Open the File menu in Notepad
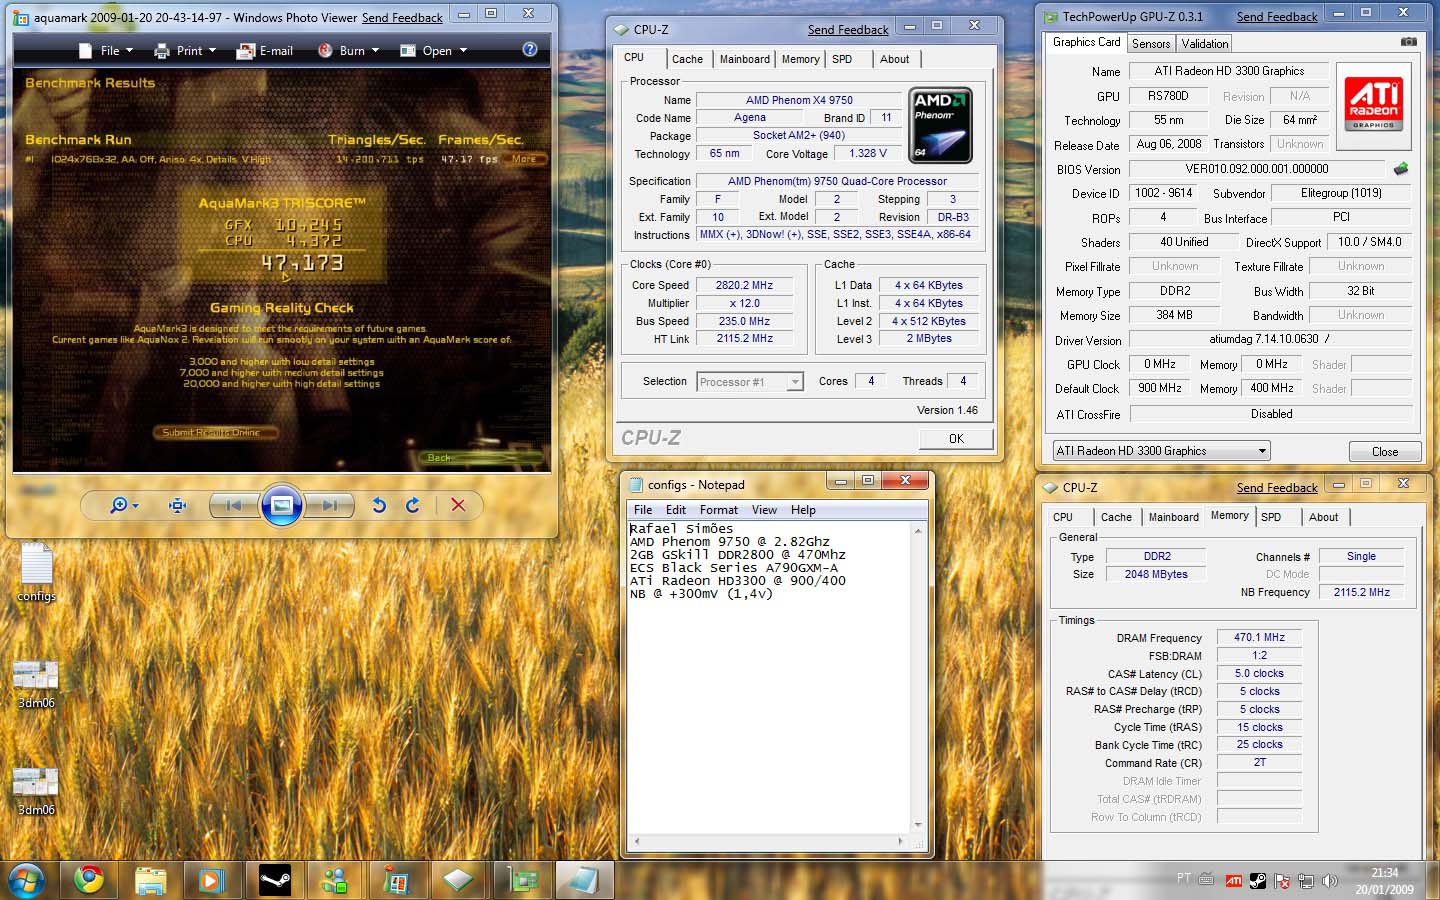Screen dimensions: 1440x900 (x=643, y=510)
